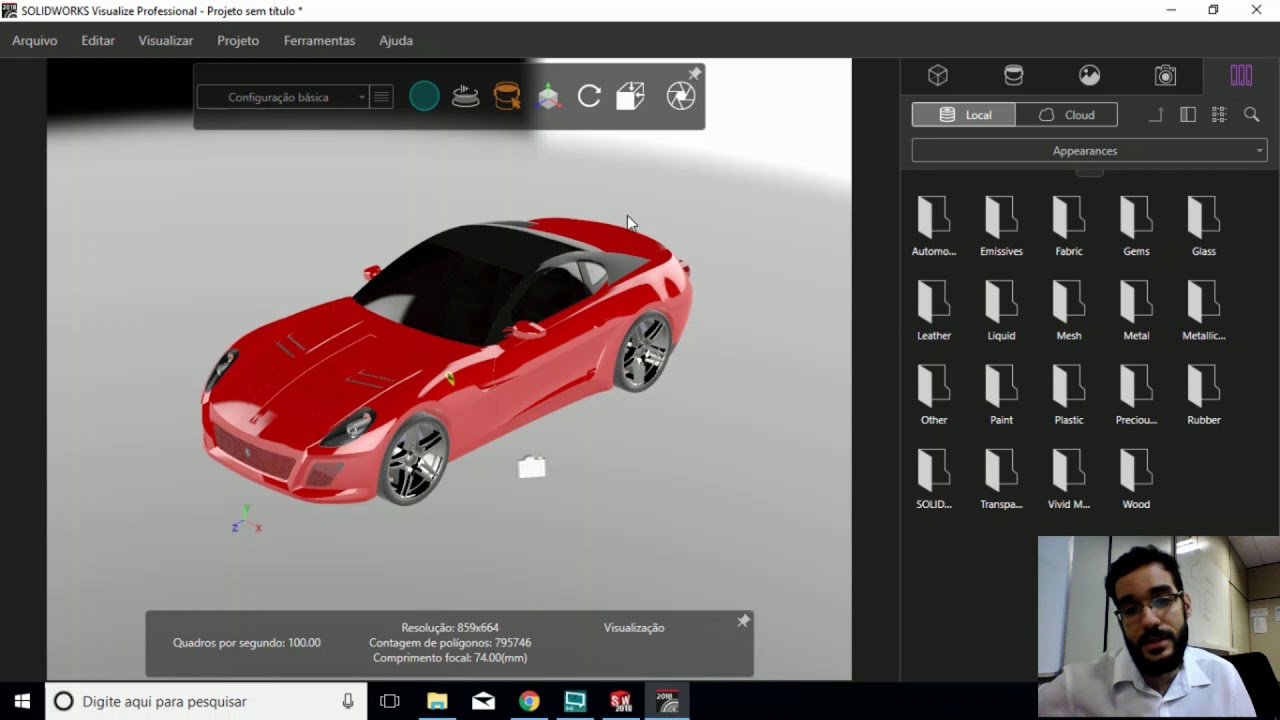Click the colored object manipulation icon
This screenshot has width=1280, height=720.
[548, 97]
